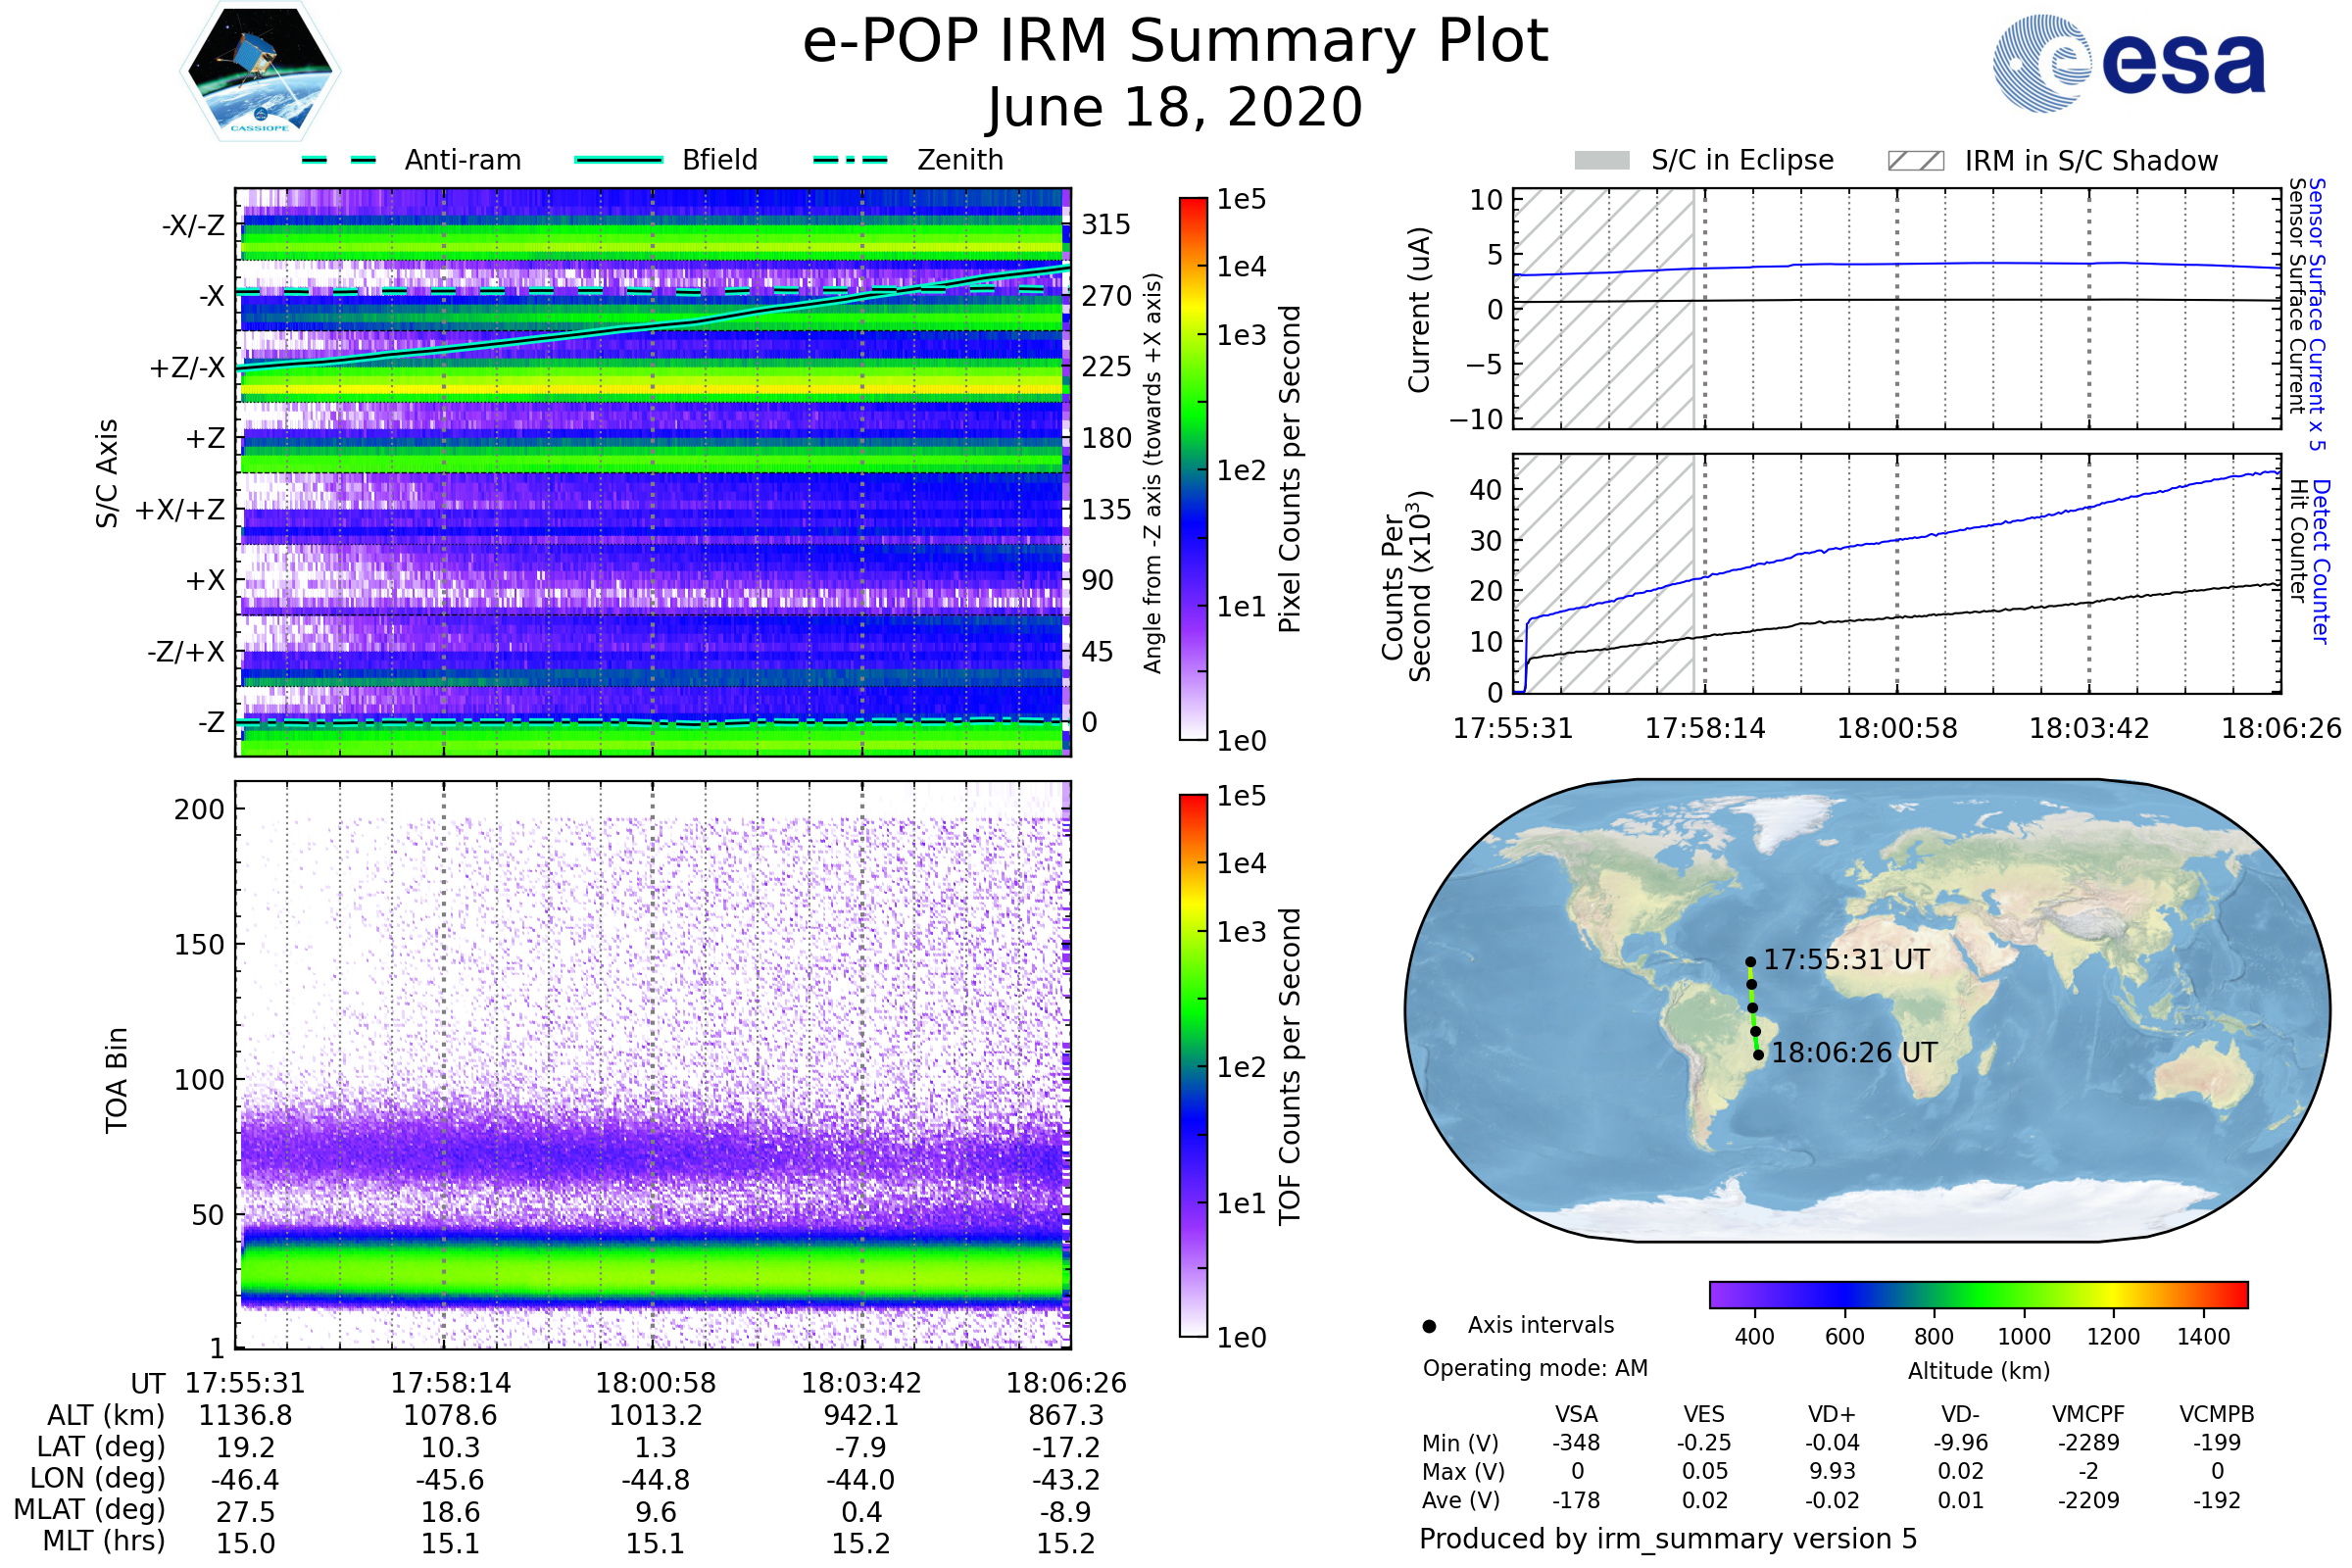Click the ESA logo
The image size is (2352, 1568).
2129,63
